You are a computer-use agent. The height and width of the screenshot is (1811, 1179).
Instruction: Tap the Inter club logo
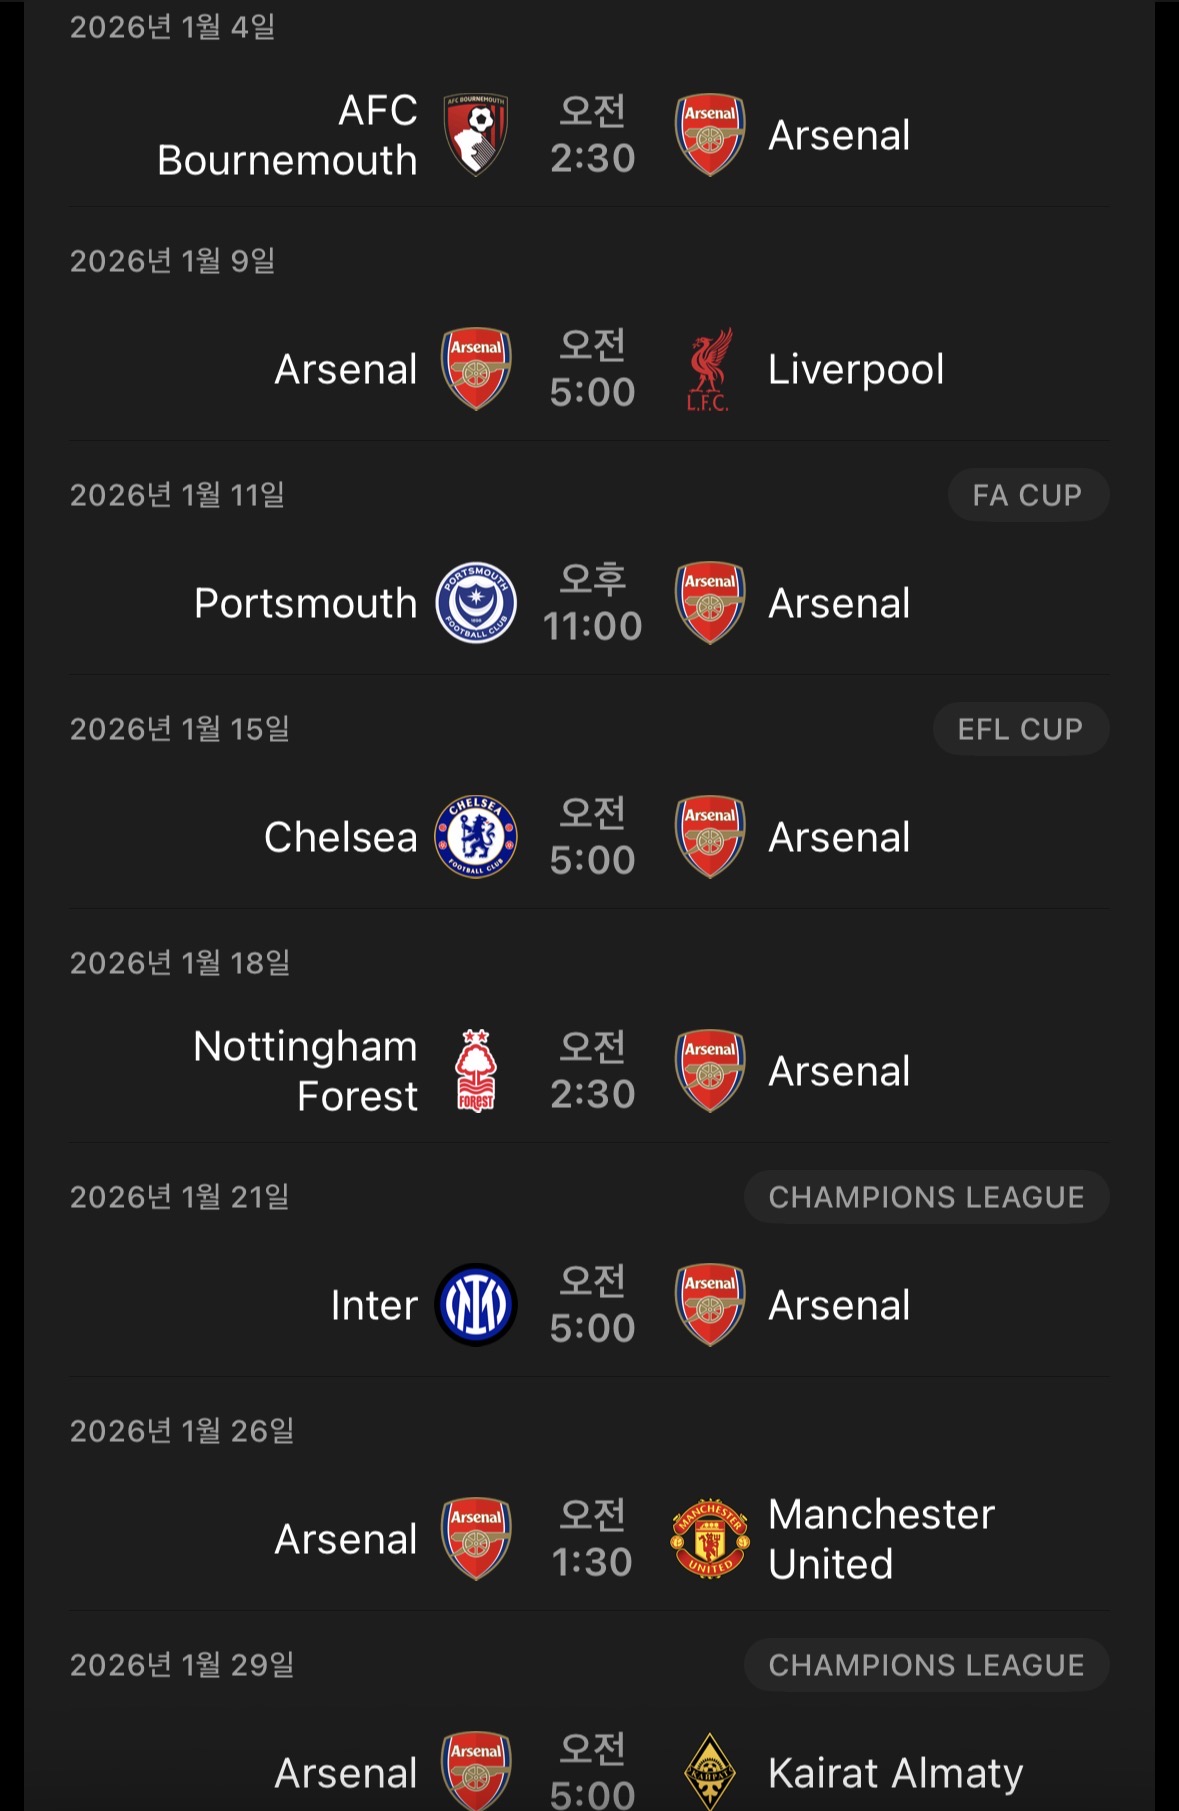click(476, 1305)
